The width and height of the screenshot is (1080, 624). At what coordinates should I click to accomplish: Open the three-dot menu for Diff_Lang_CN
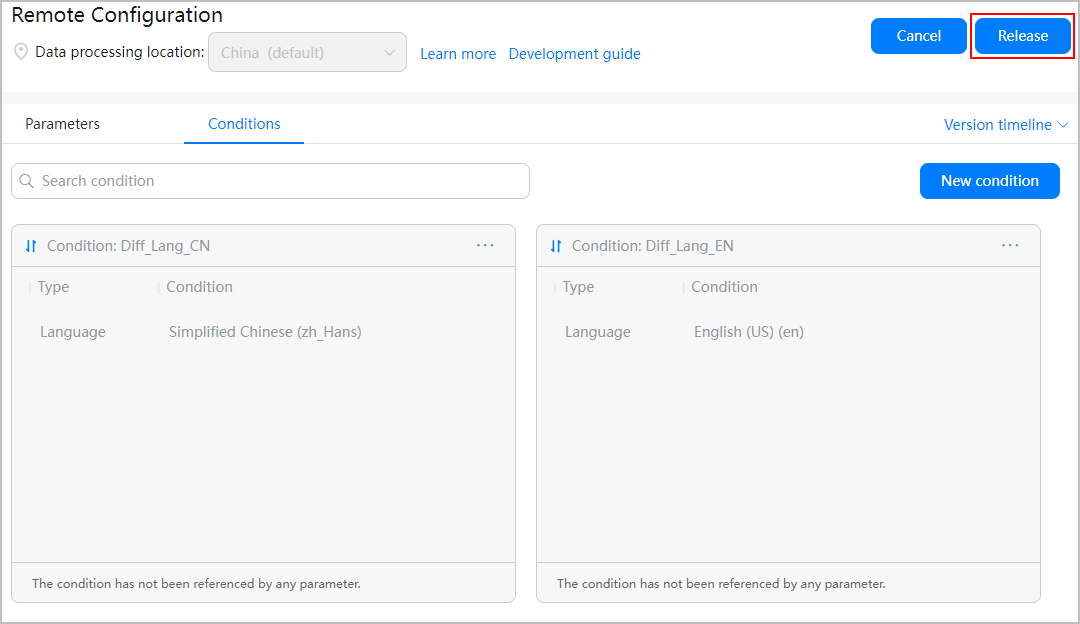coord(485,246)
